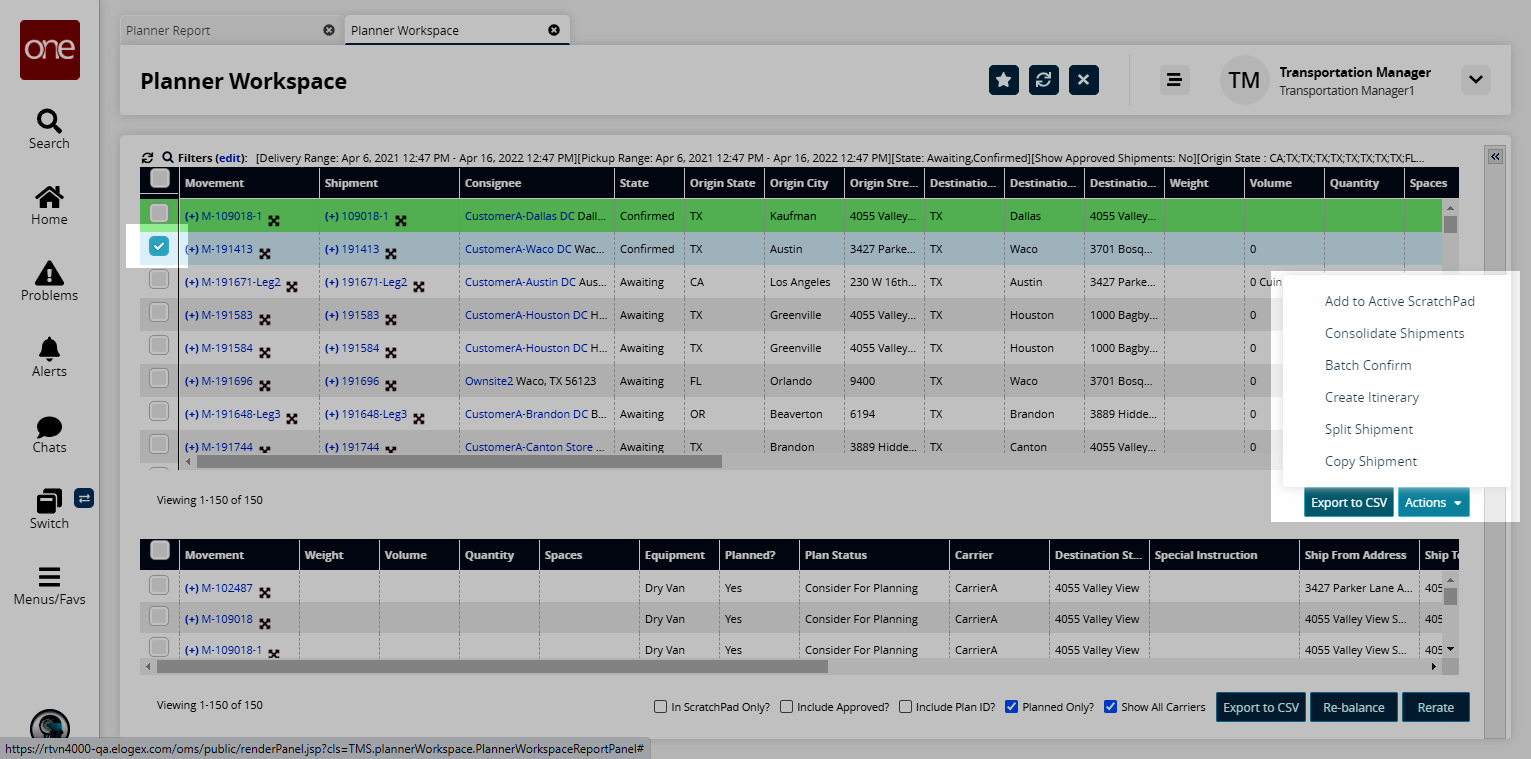This screenshot has height=759, width=1531.
Task: Click the upper grid horizontal scrollbar
Action: (x=459, y=462)
